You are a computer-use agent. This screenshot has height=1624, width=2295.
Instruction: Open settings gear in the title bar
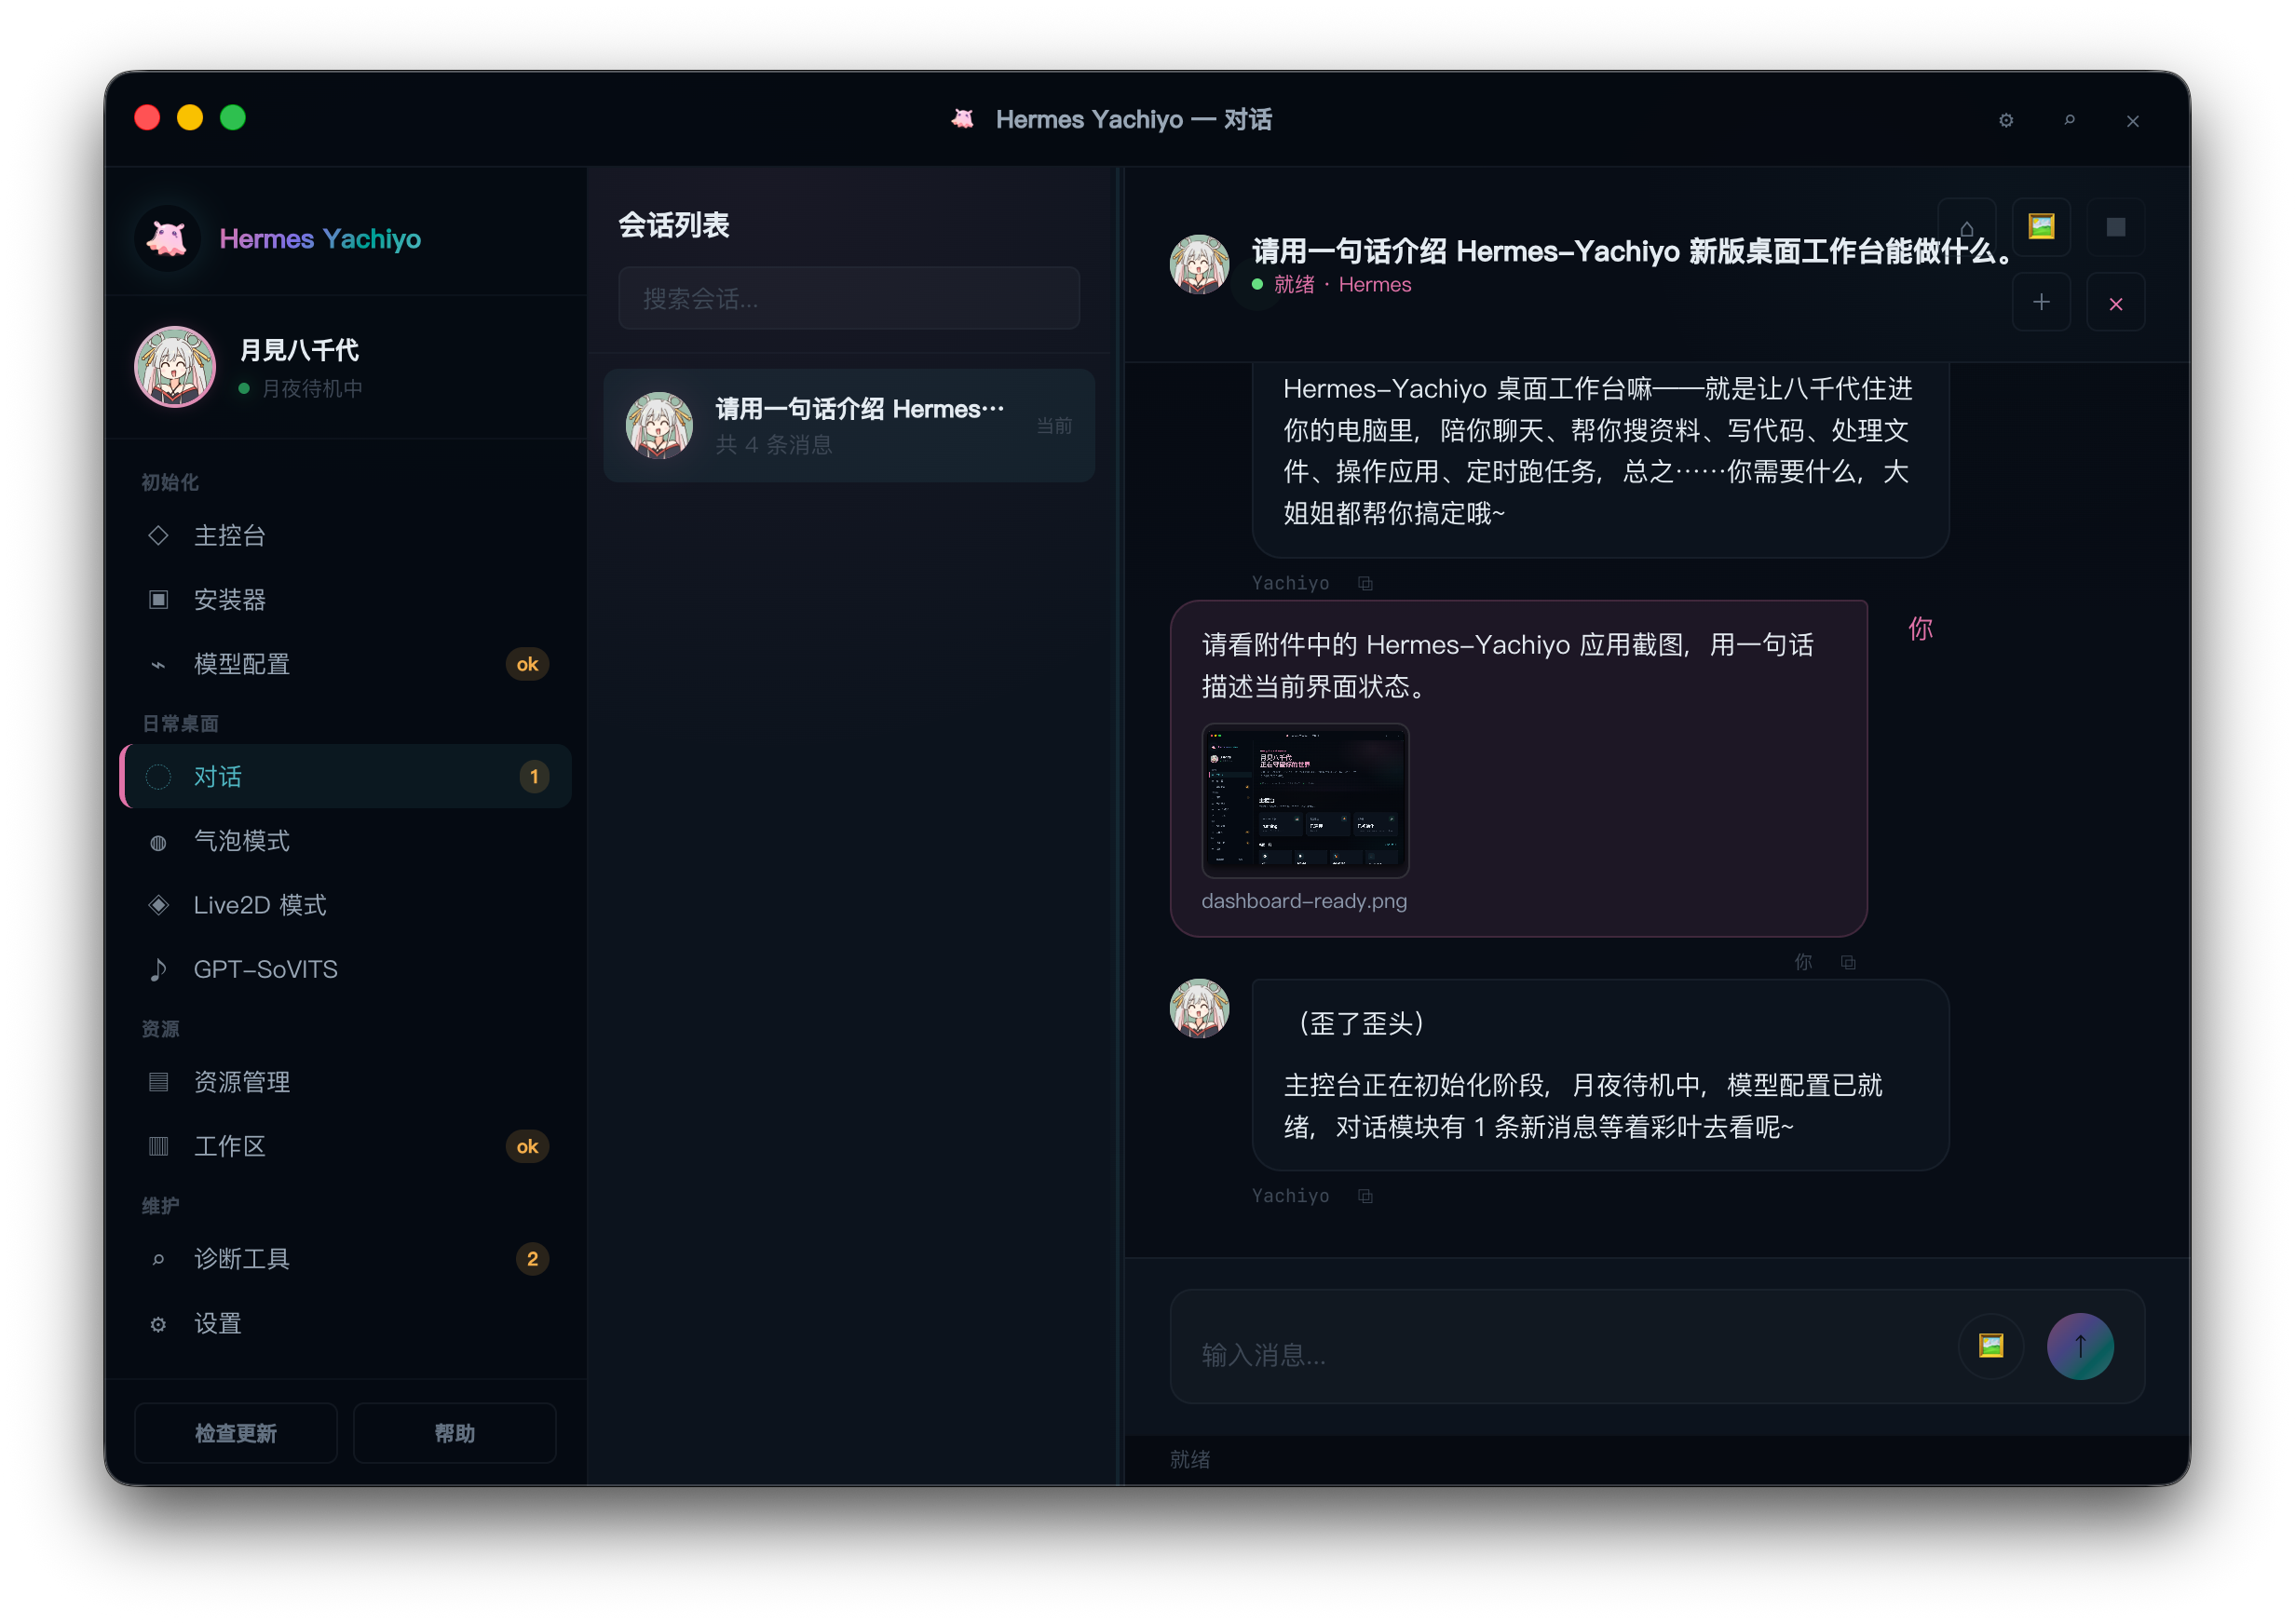2005,120
